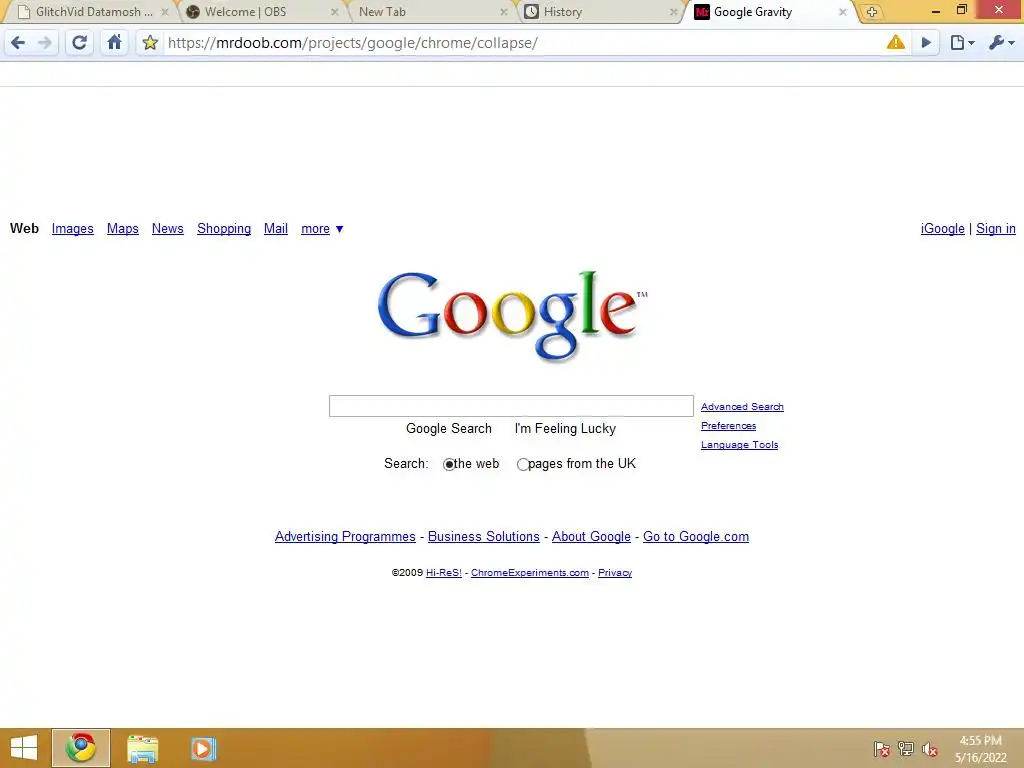Click the network tray icon
This screenshot has height=768, width=1024.
point(906,749)
